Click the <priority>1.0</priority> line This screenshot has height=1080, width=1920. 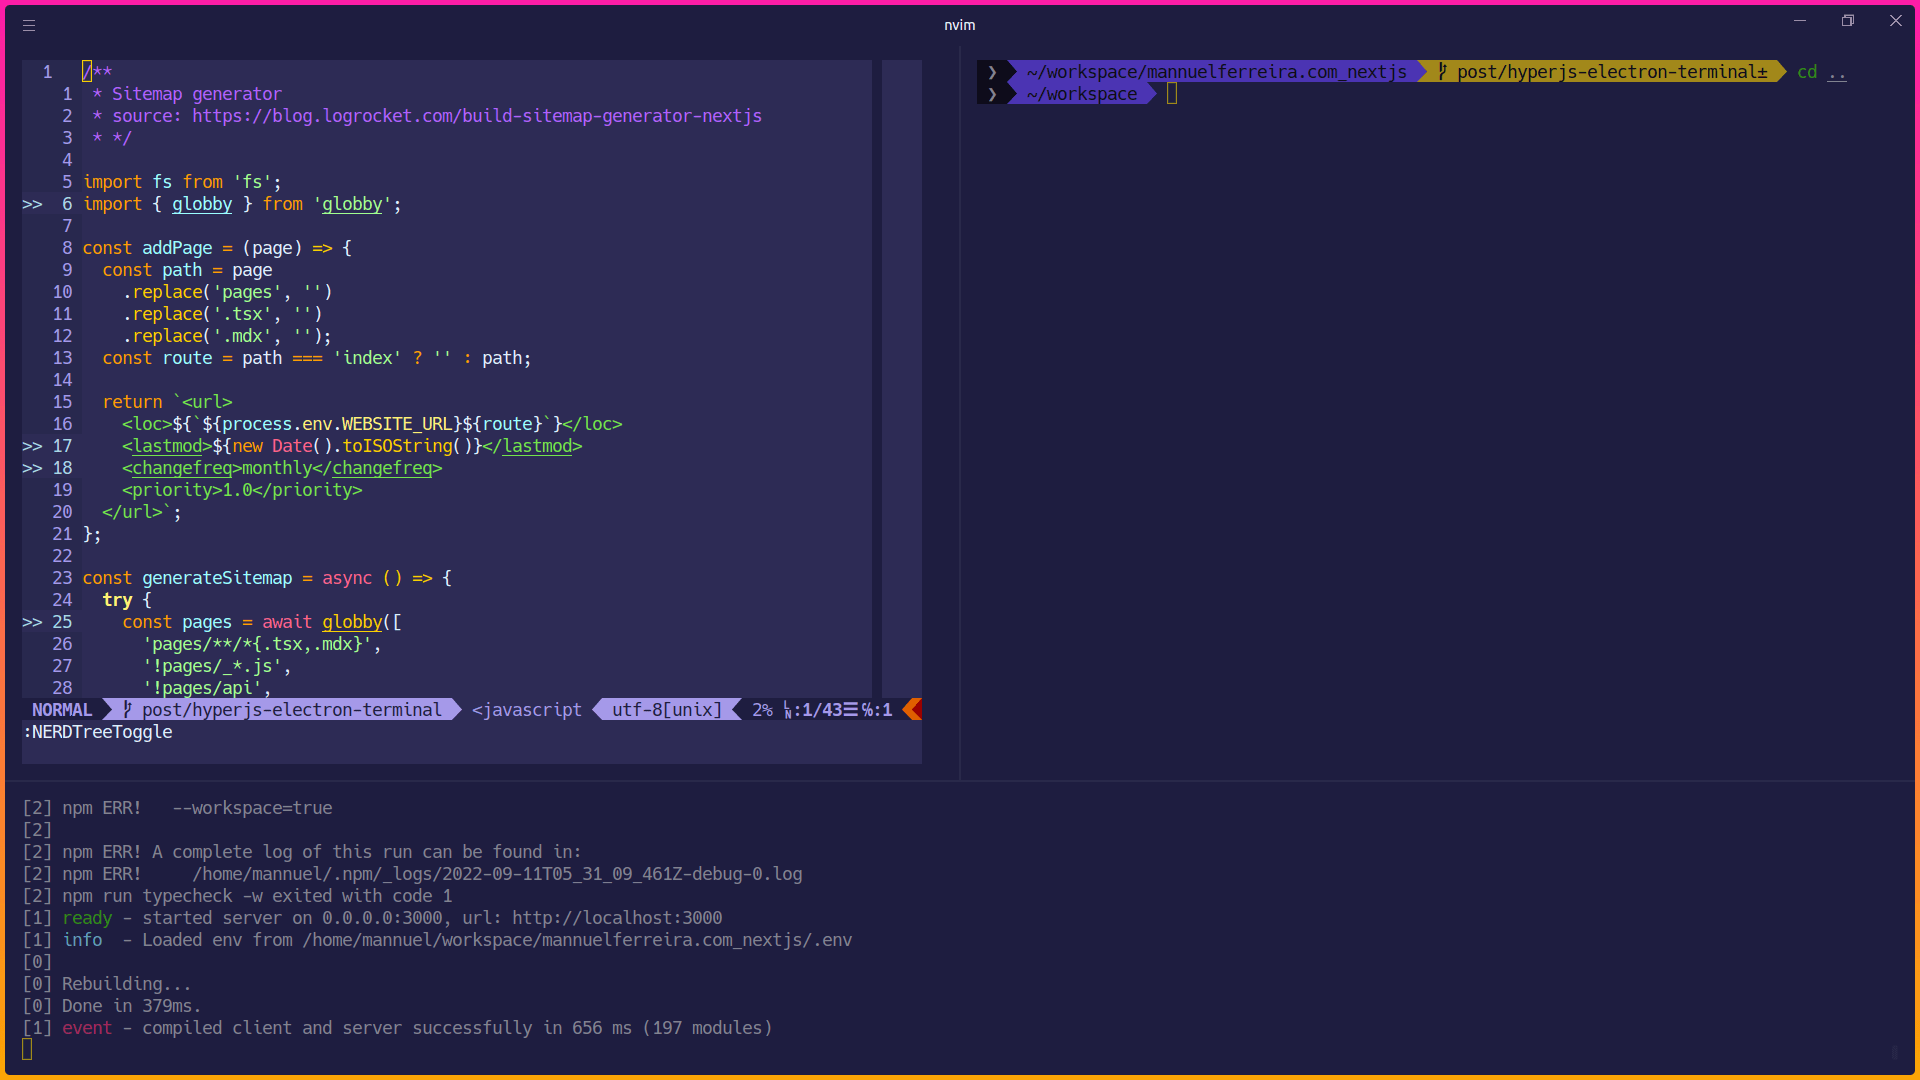coord(242,490)
